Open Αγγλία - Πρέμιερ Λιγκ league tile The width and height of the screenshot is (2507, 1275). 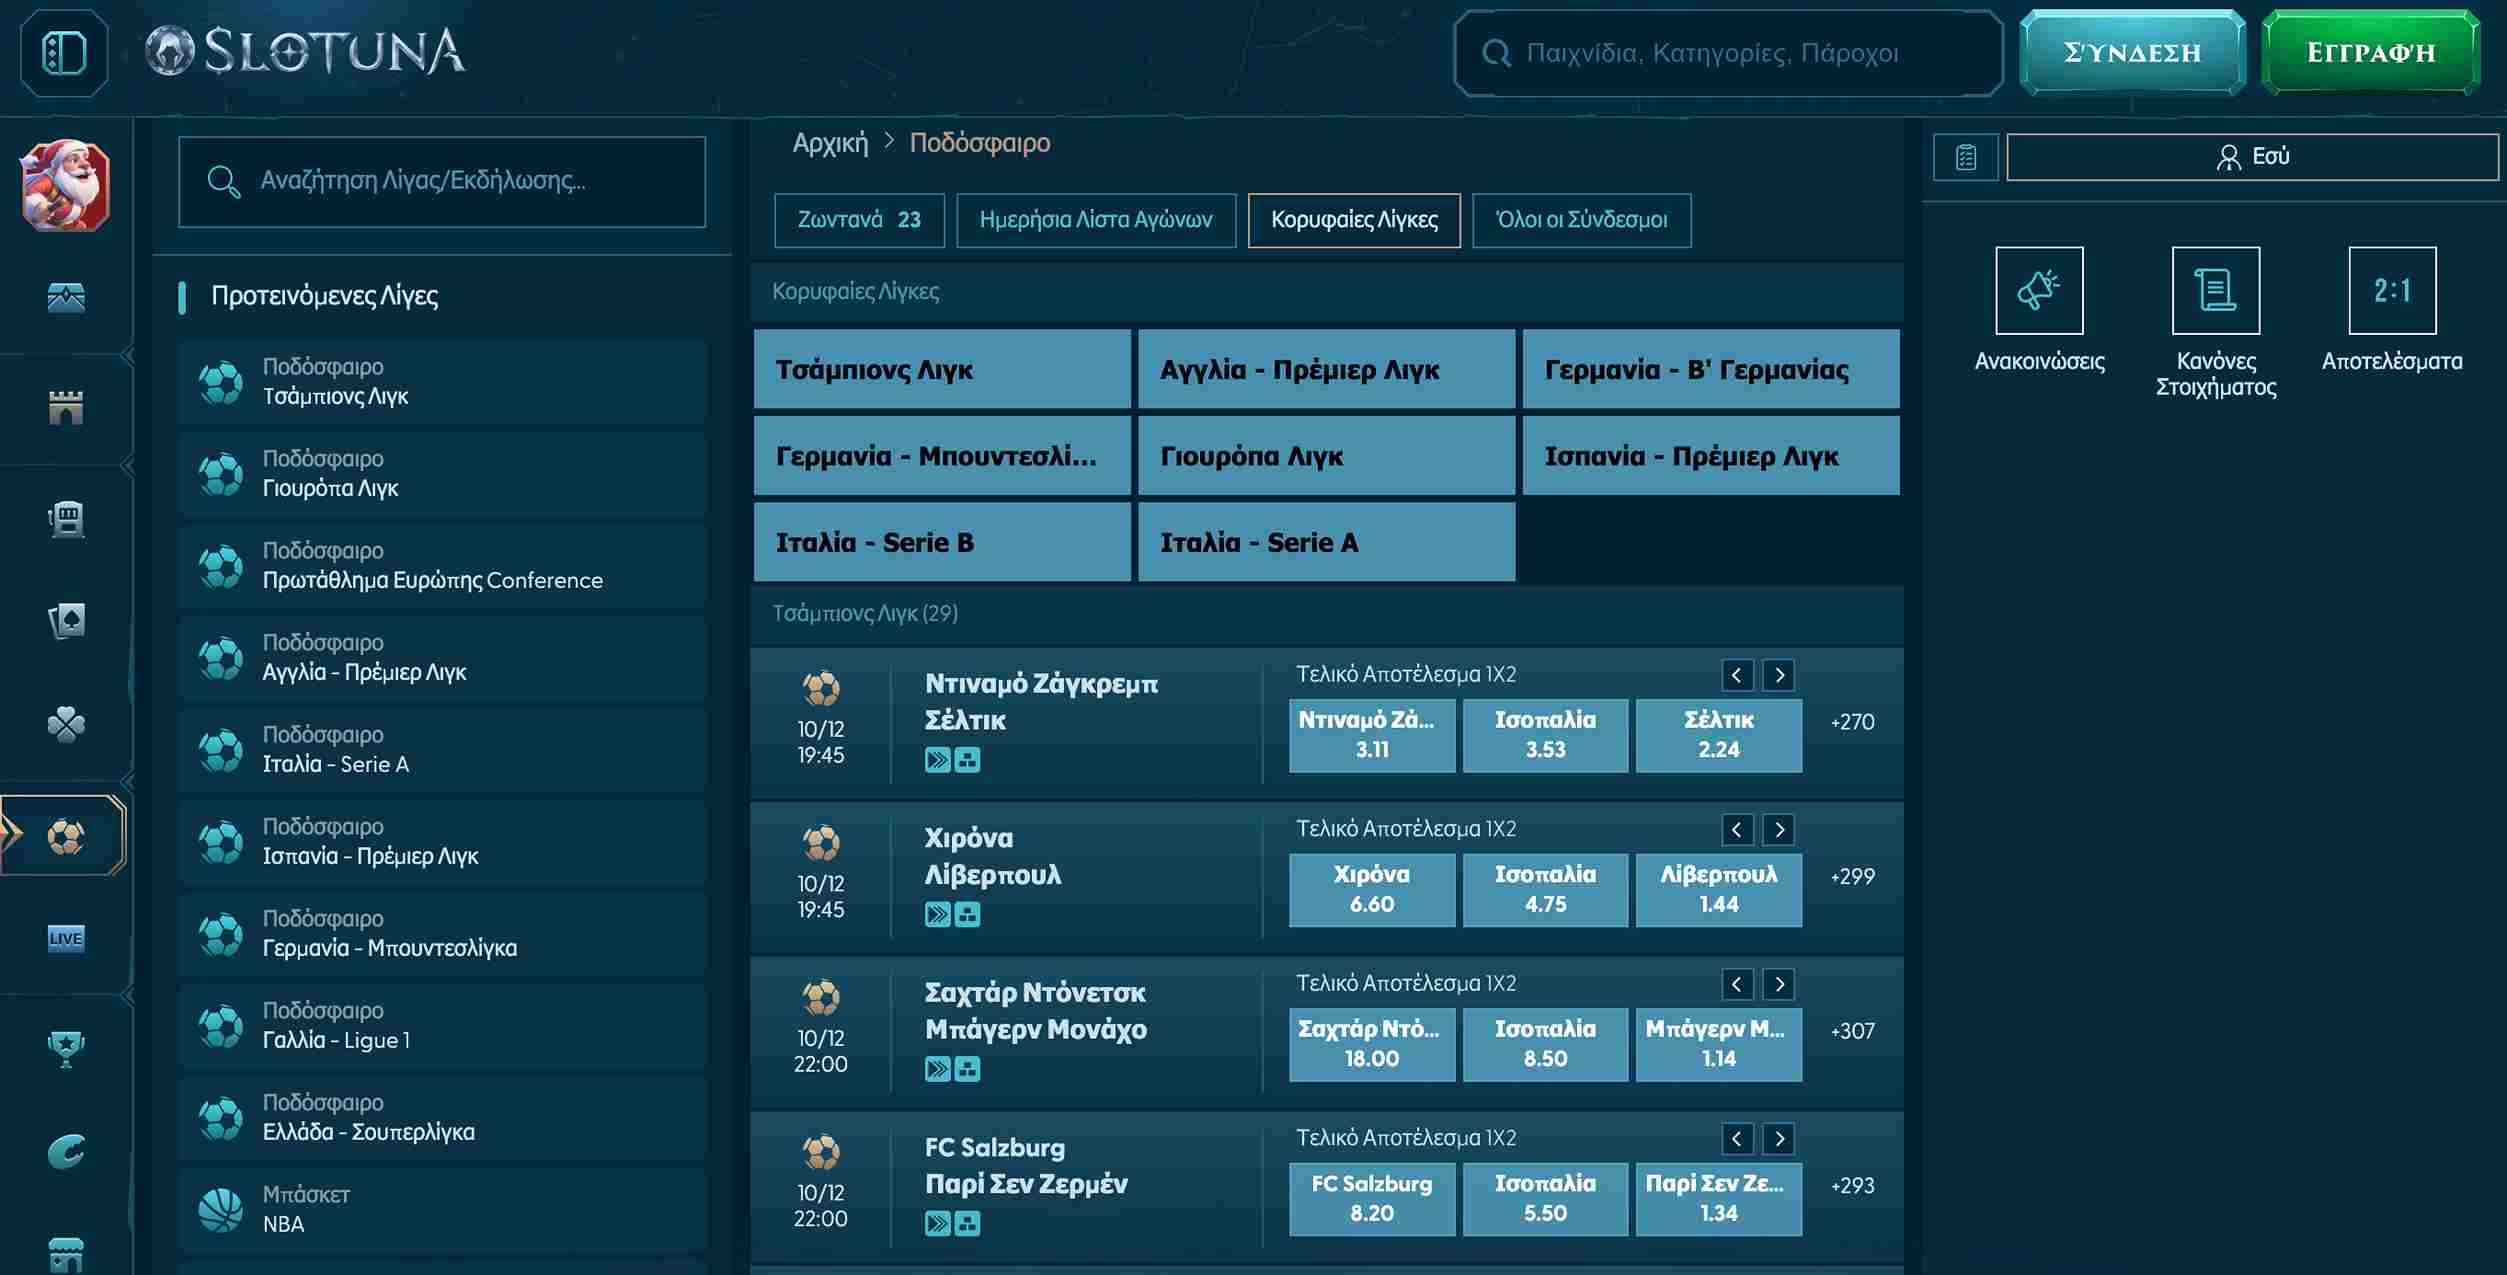point(1326,369)
